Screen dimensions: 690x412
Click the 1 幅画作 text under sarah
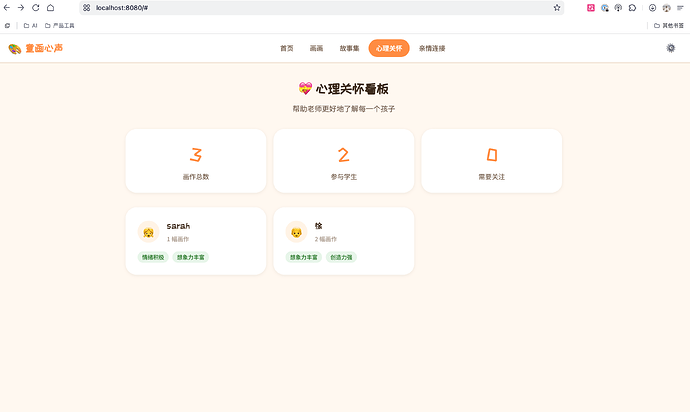pyautogui.click(x=178, y=239)
